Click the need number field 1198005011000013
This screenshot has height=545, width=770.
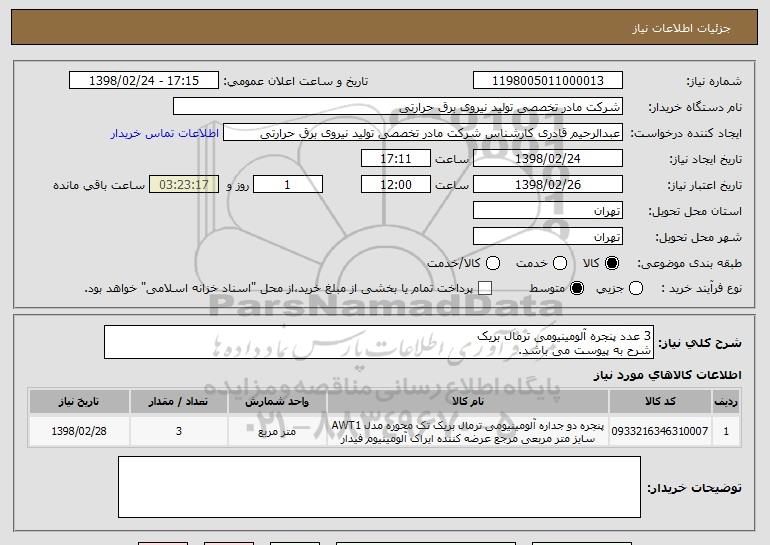pos(548,81)
